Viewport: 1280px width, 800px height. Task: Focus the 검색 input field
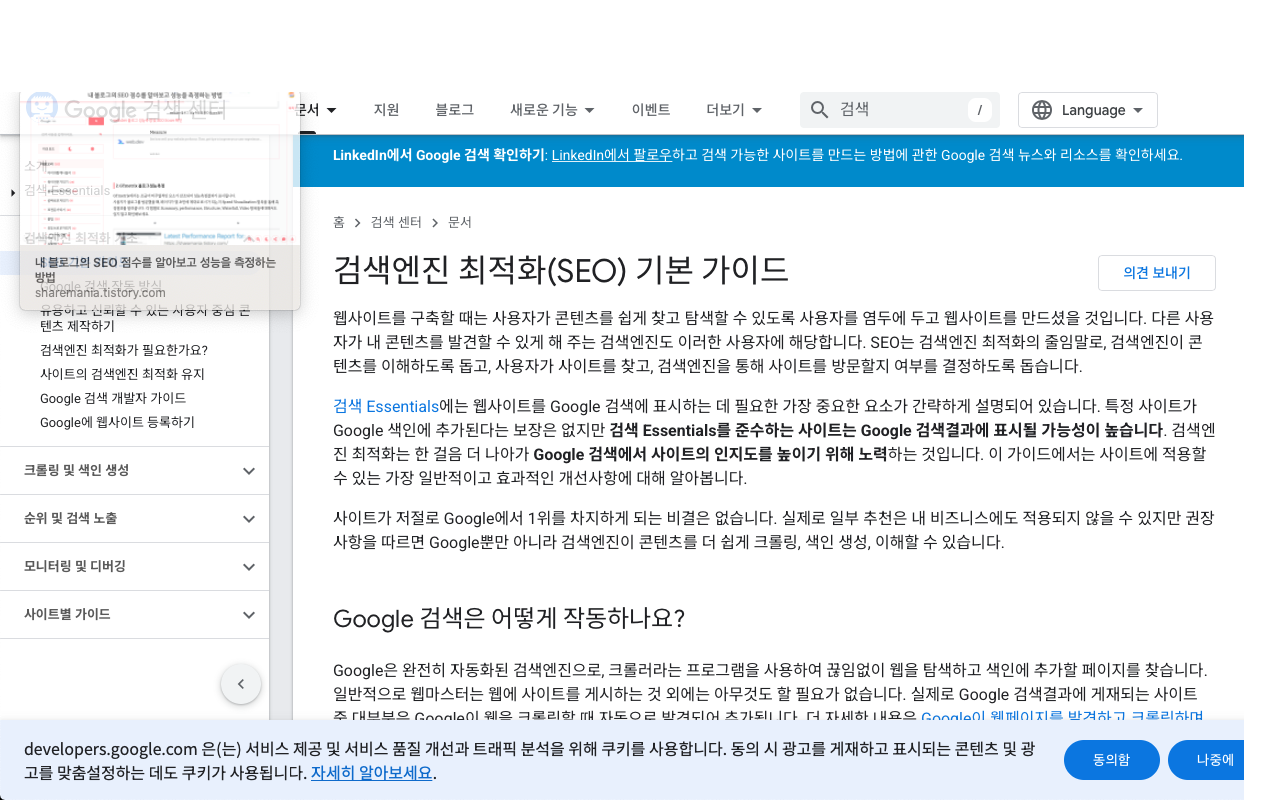[x=900, y=110]
